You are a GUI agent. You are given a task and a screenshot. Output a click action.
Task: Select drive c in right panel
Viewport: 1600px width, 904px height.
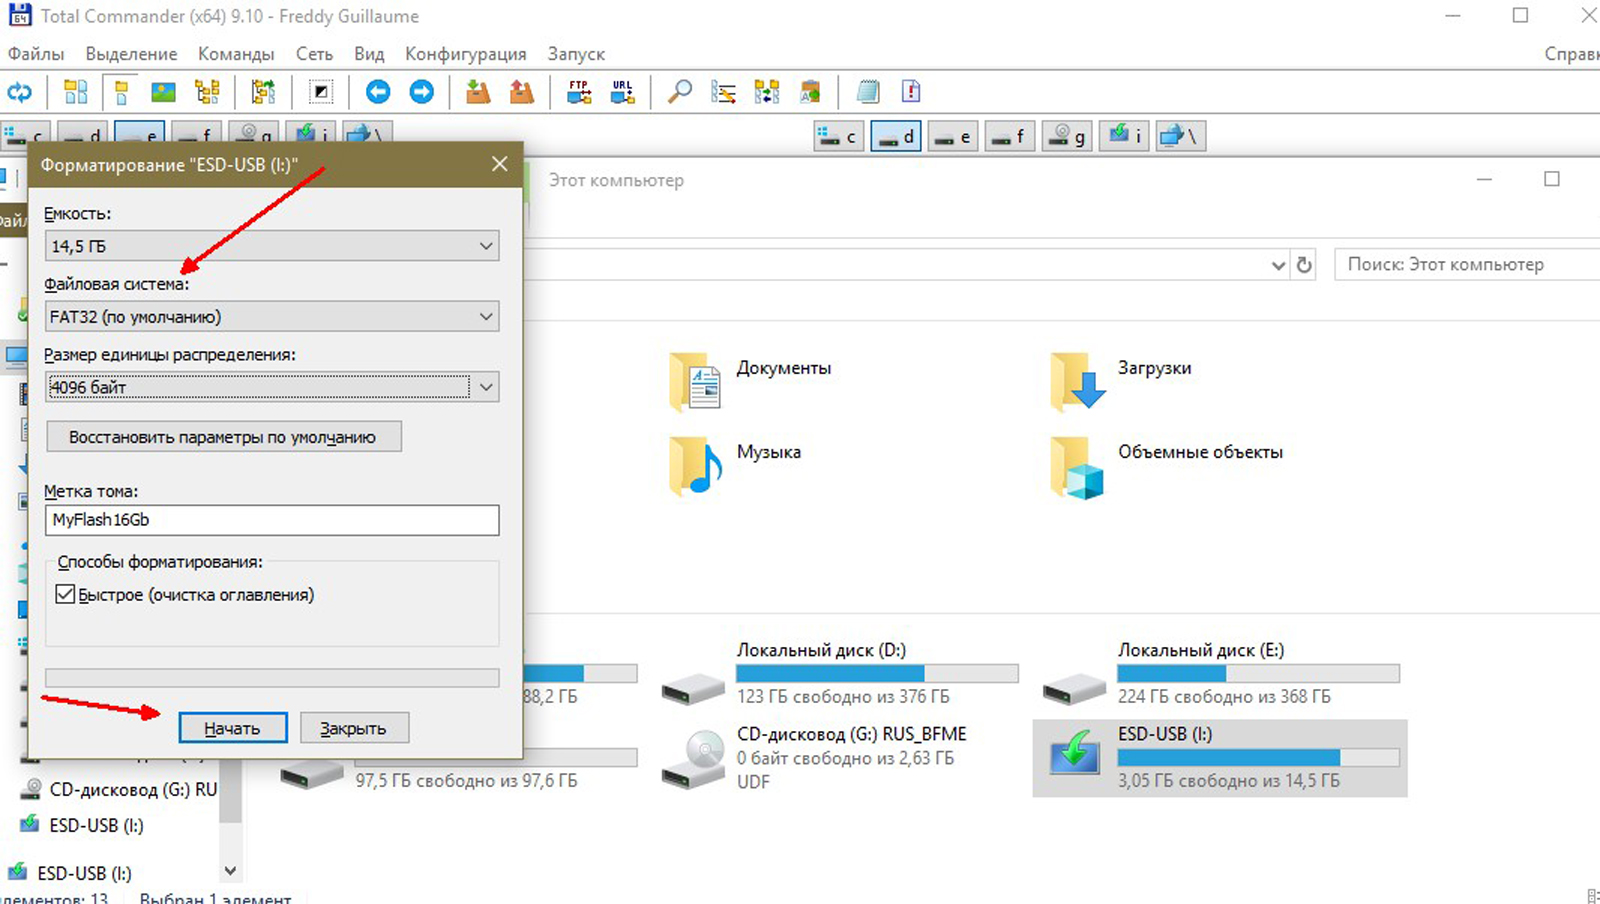coord(838,137)
